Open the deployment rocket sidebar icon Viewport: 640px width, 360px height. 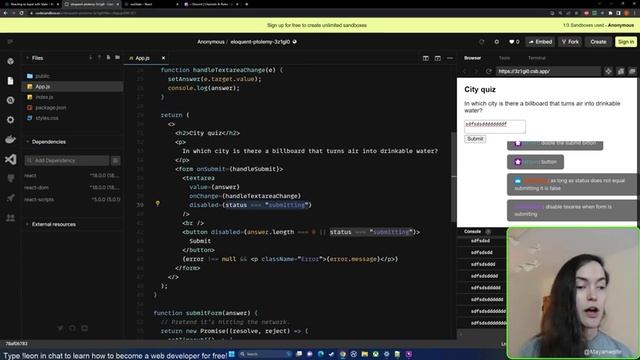tap(11, 198)
